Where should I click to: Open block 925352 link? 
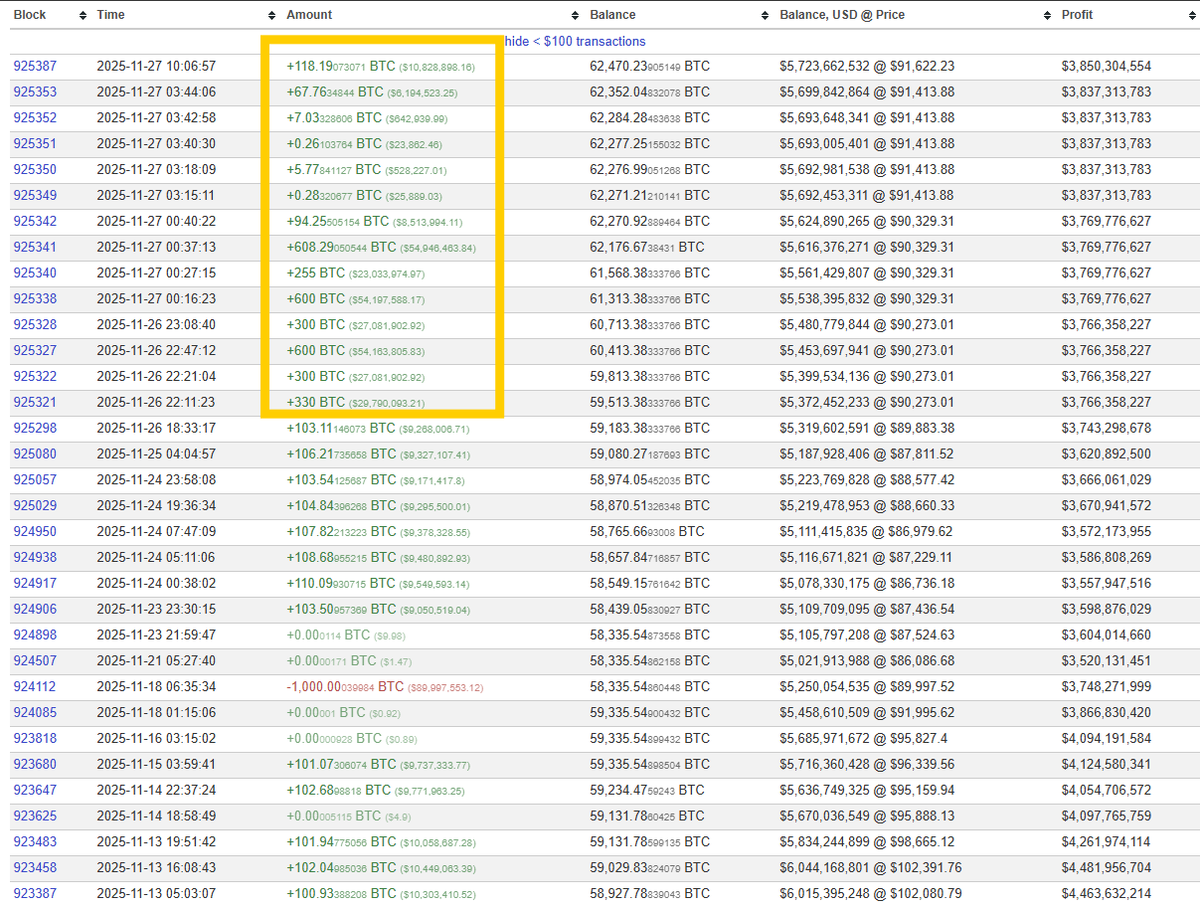[35, 118]
